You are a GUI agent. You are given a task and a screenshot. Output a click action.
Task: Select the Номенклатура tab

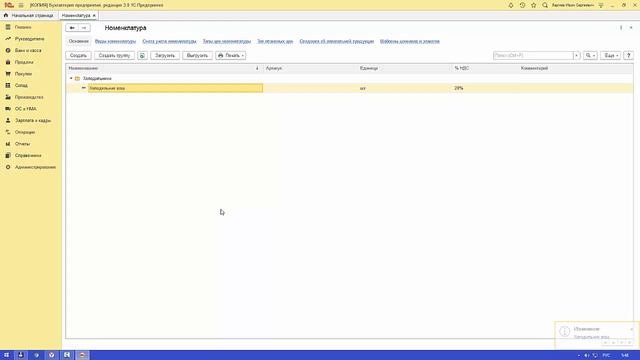pyautogui.click(x=76, y=16)
